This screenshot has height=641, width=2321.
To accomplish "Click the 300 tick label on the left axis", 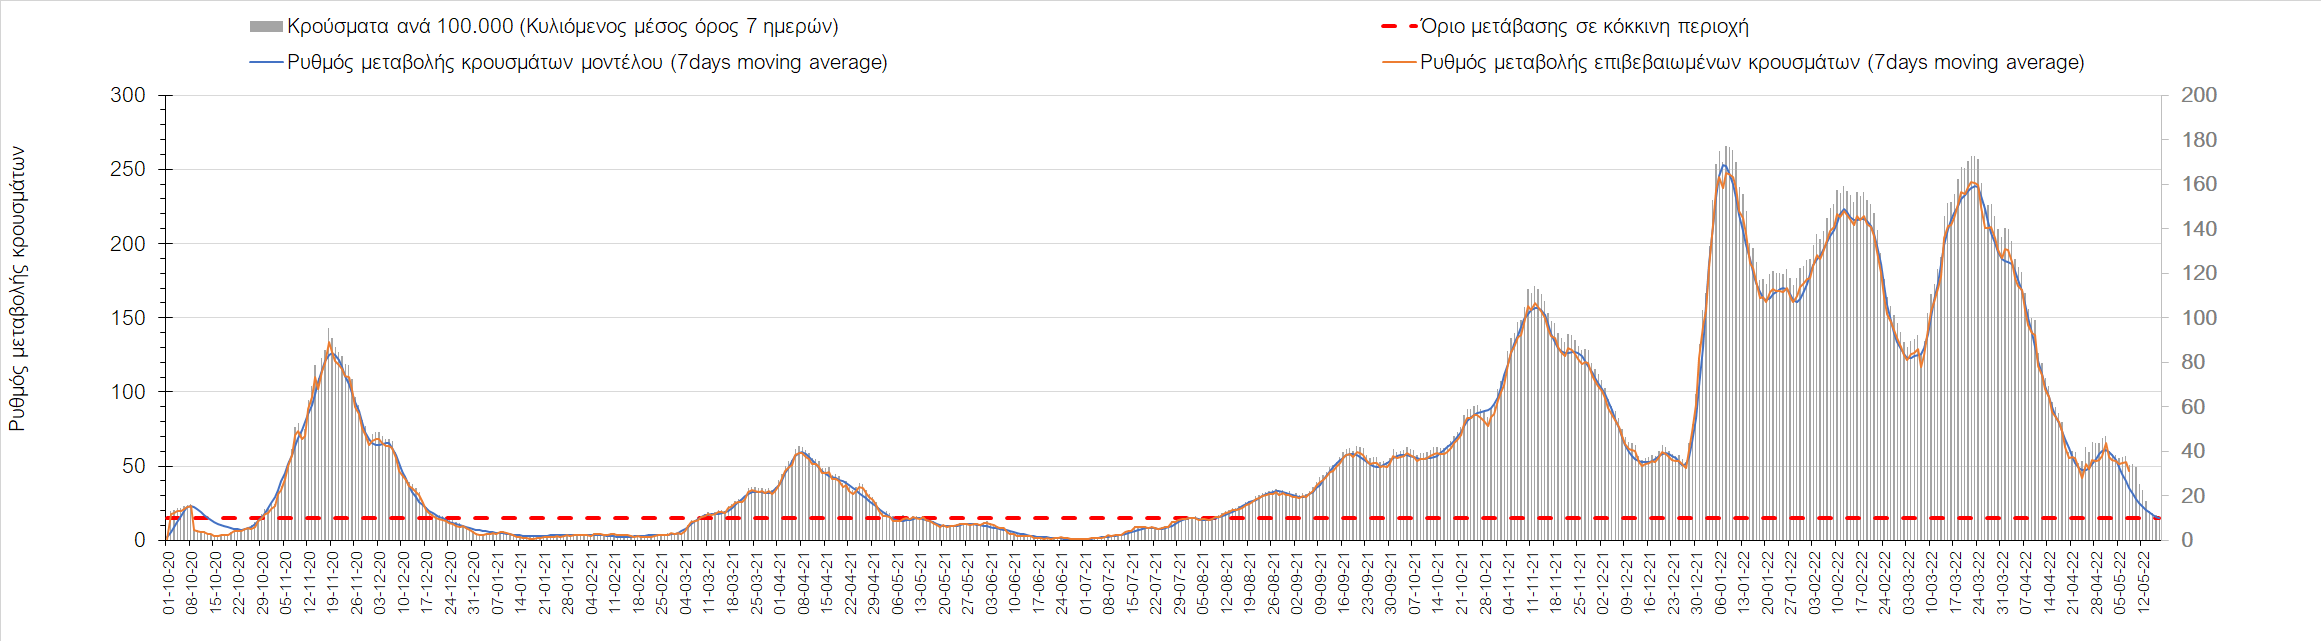I will pos(128,95).
